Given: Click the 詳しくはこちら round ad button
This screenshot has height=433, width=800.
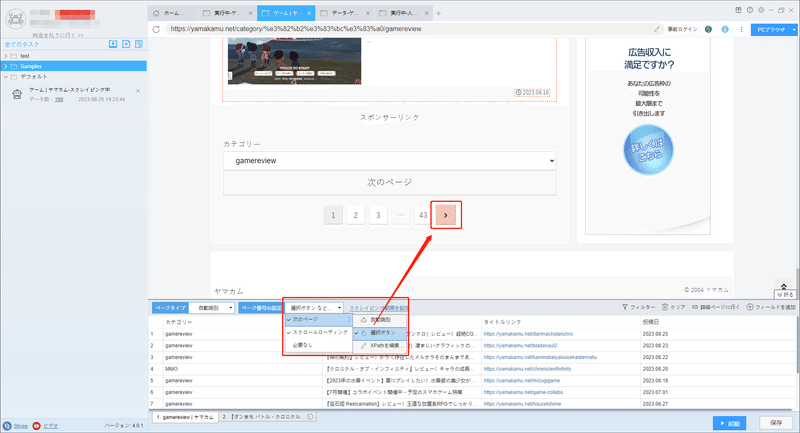Looking at the screenshot, I should [x=648, y=150].
